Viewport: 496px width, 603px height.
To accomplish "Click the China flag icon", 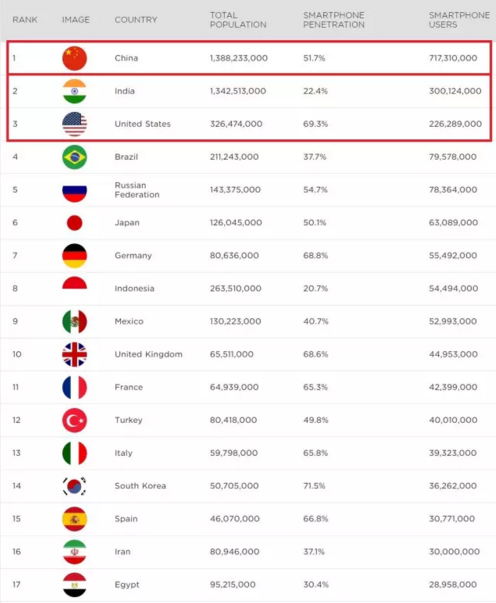I will click(75, 58).
